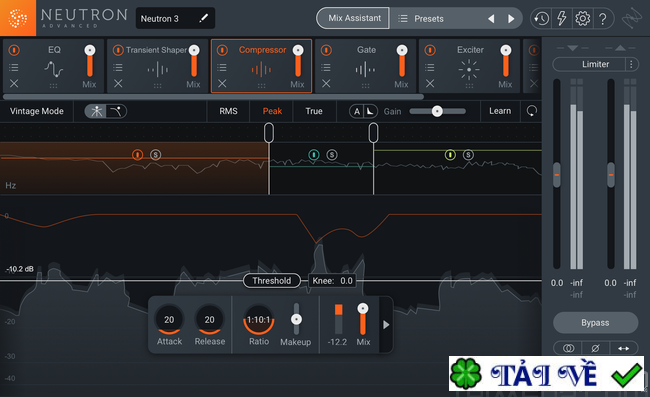Open Gate module preset list icon
This screenshot has width=650, height=397.
tap(326, 67)
